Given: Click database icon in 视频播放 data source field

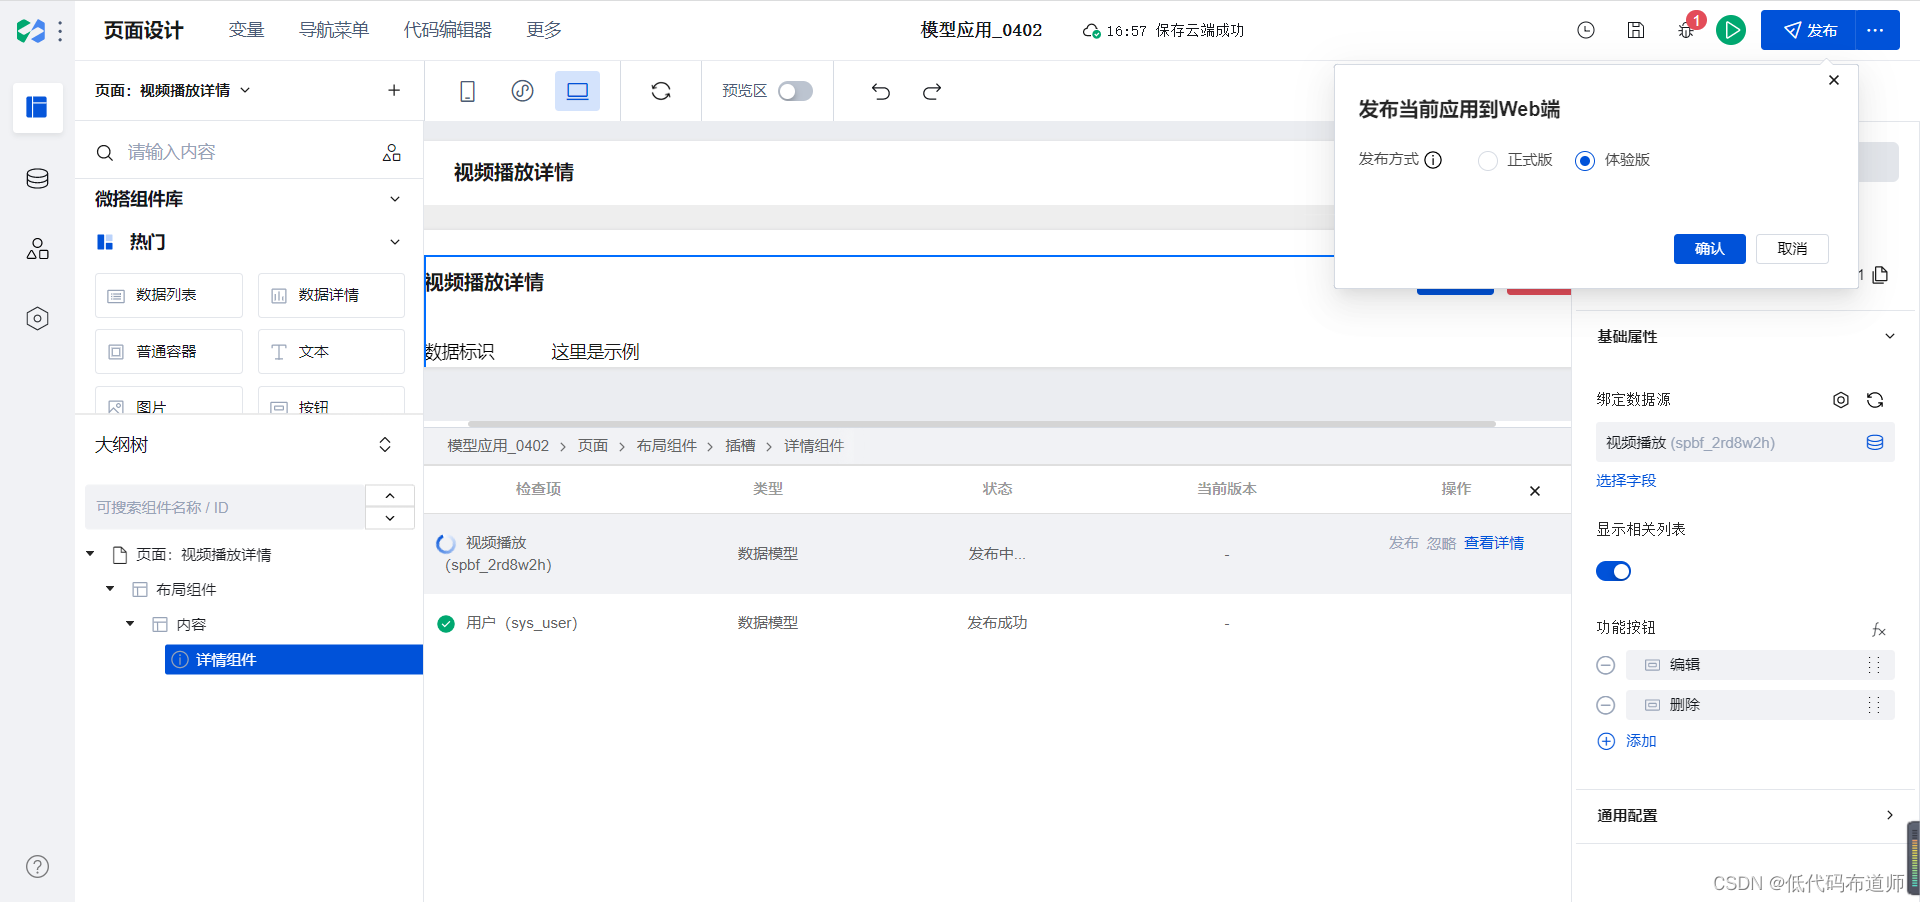Looking at the screenshot, I should 1875,443.
